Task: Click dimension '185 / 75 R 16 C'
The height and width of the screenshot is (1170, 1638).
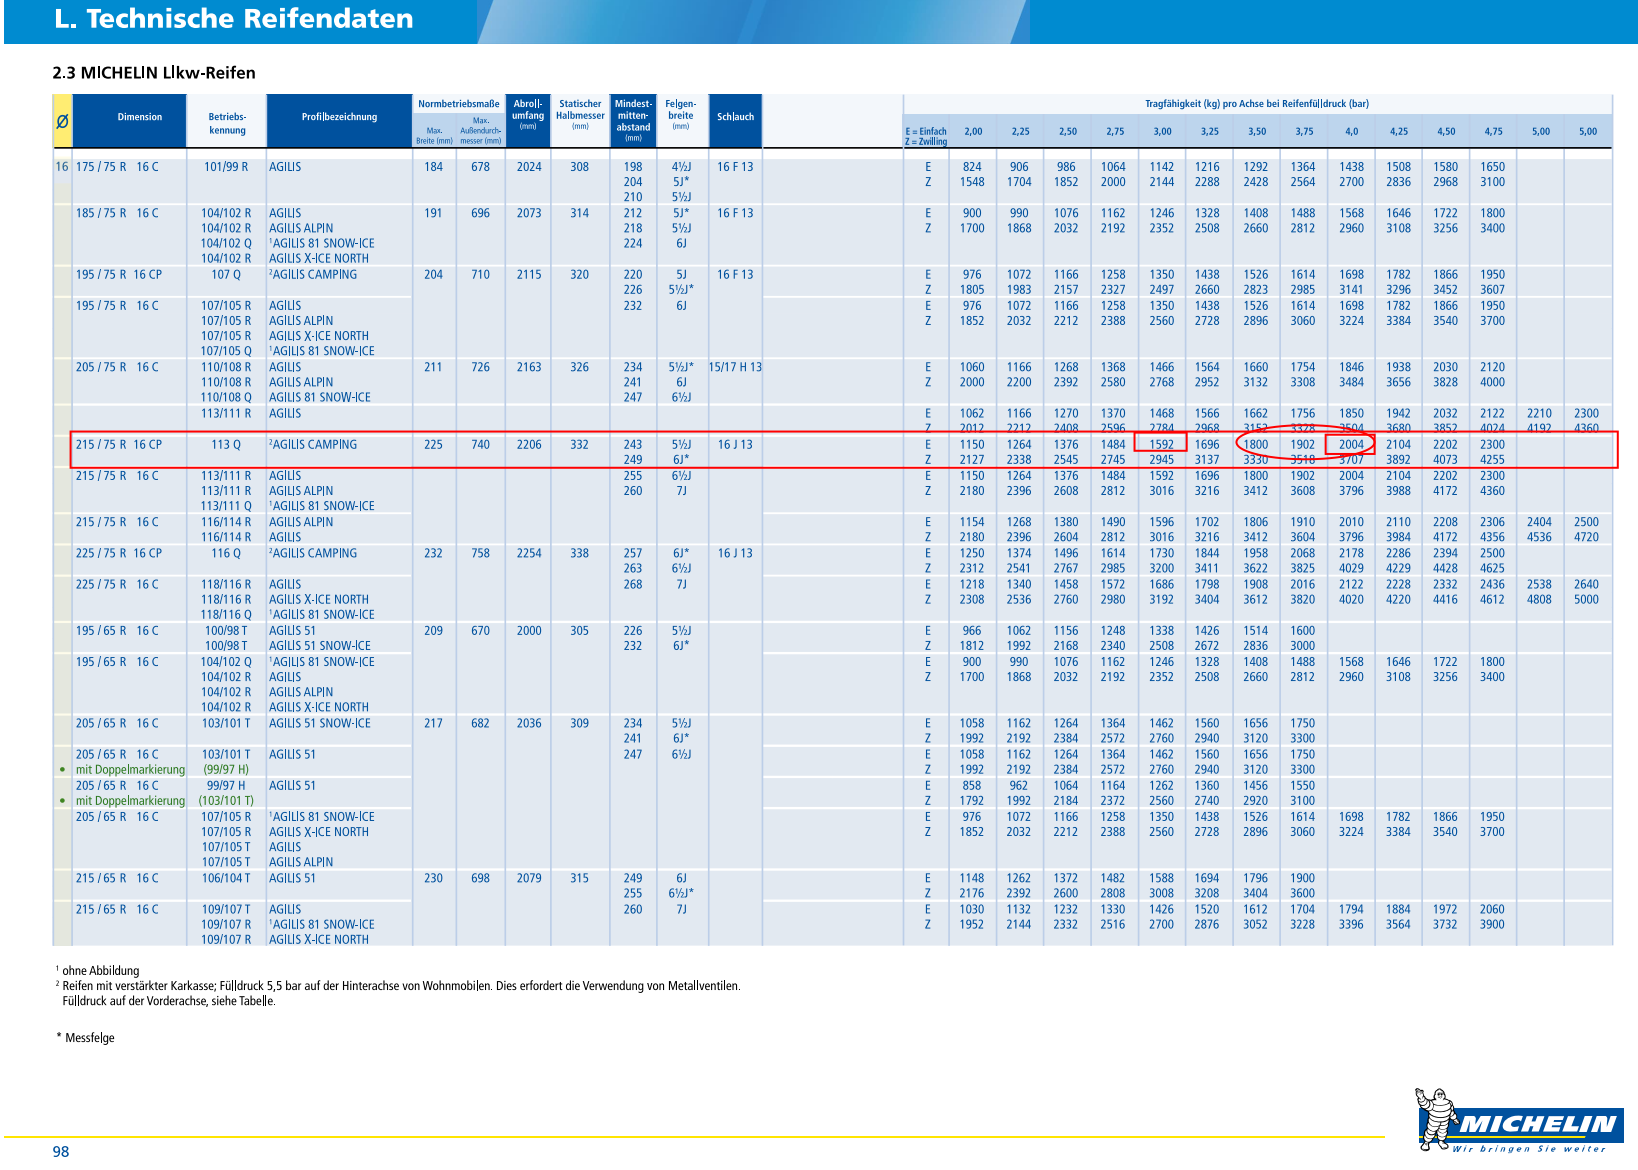Action: (x=117, y=213)
